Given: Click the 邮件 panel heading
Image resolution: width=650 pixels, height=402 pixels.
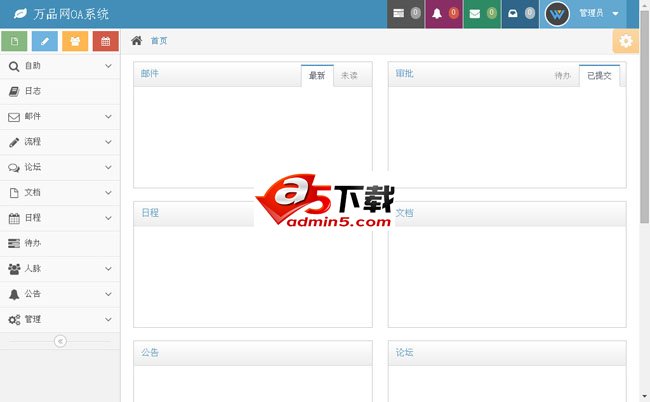Looking at the screenshot, I should [150, 74].
